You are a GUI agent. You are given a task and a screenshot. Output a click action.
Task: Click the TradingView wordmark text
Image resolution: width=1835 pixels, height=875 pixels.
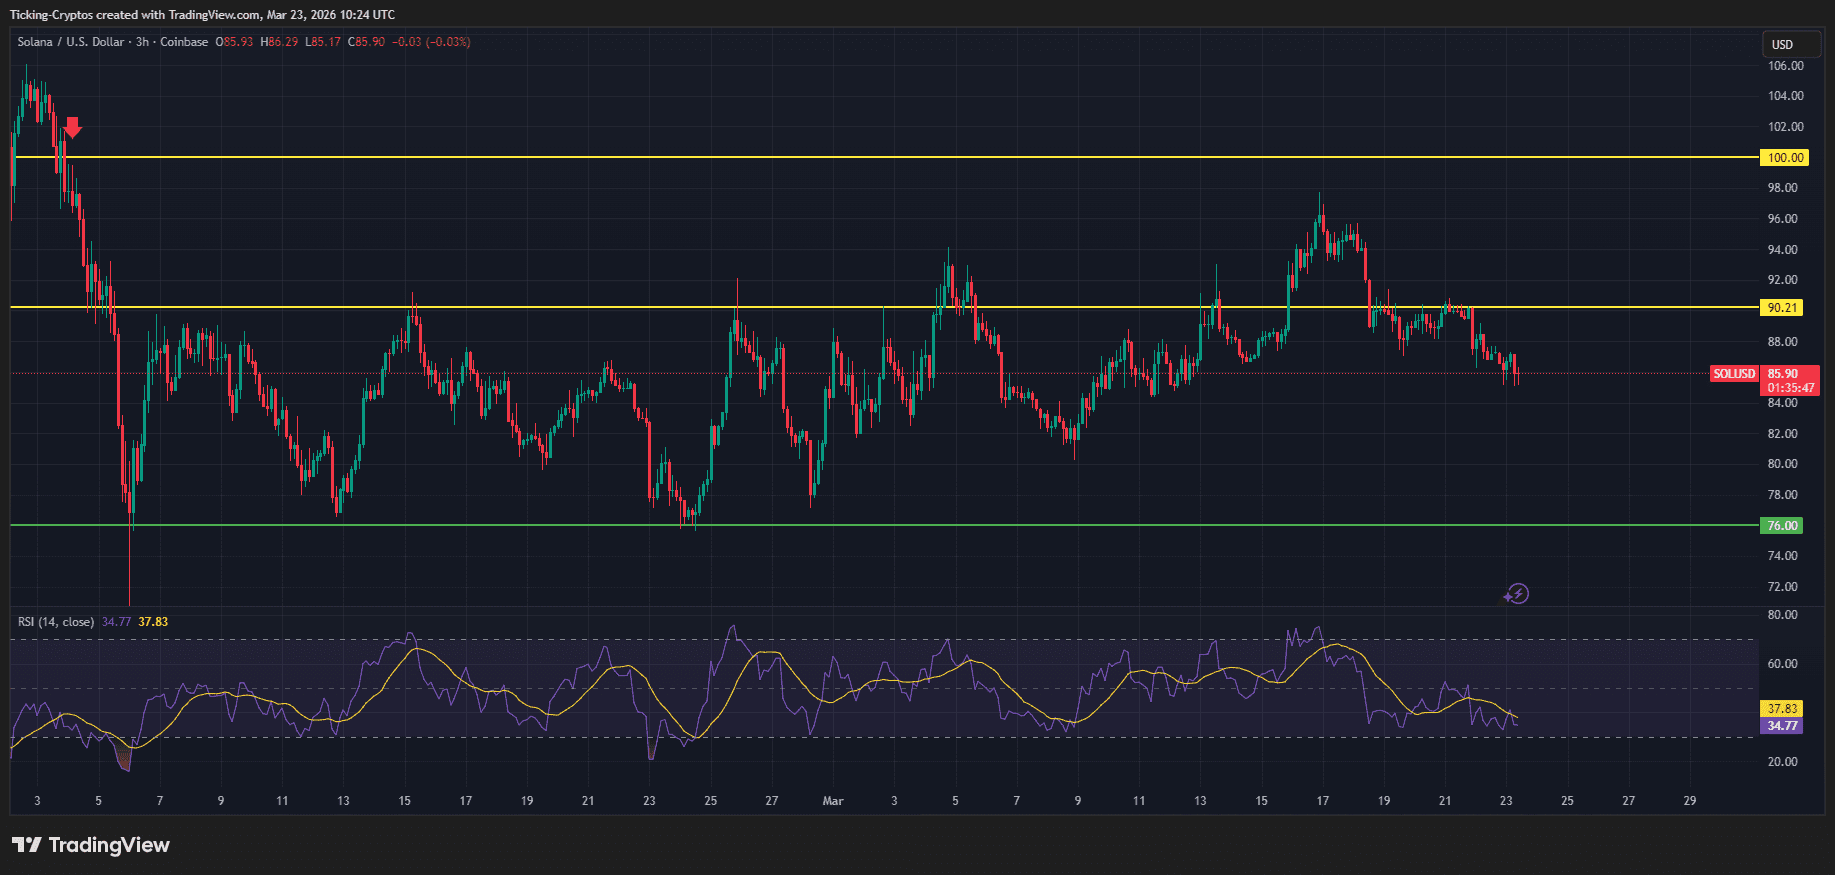109,845
